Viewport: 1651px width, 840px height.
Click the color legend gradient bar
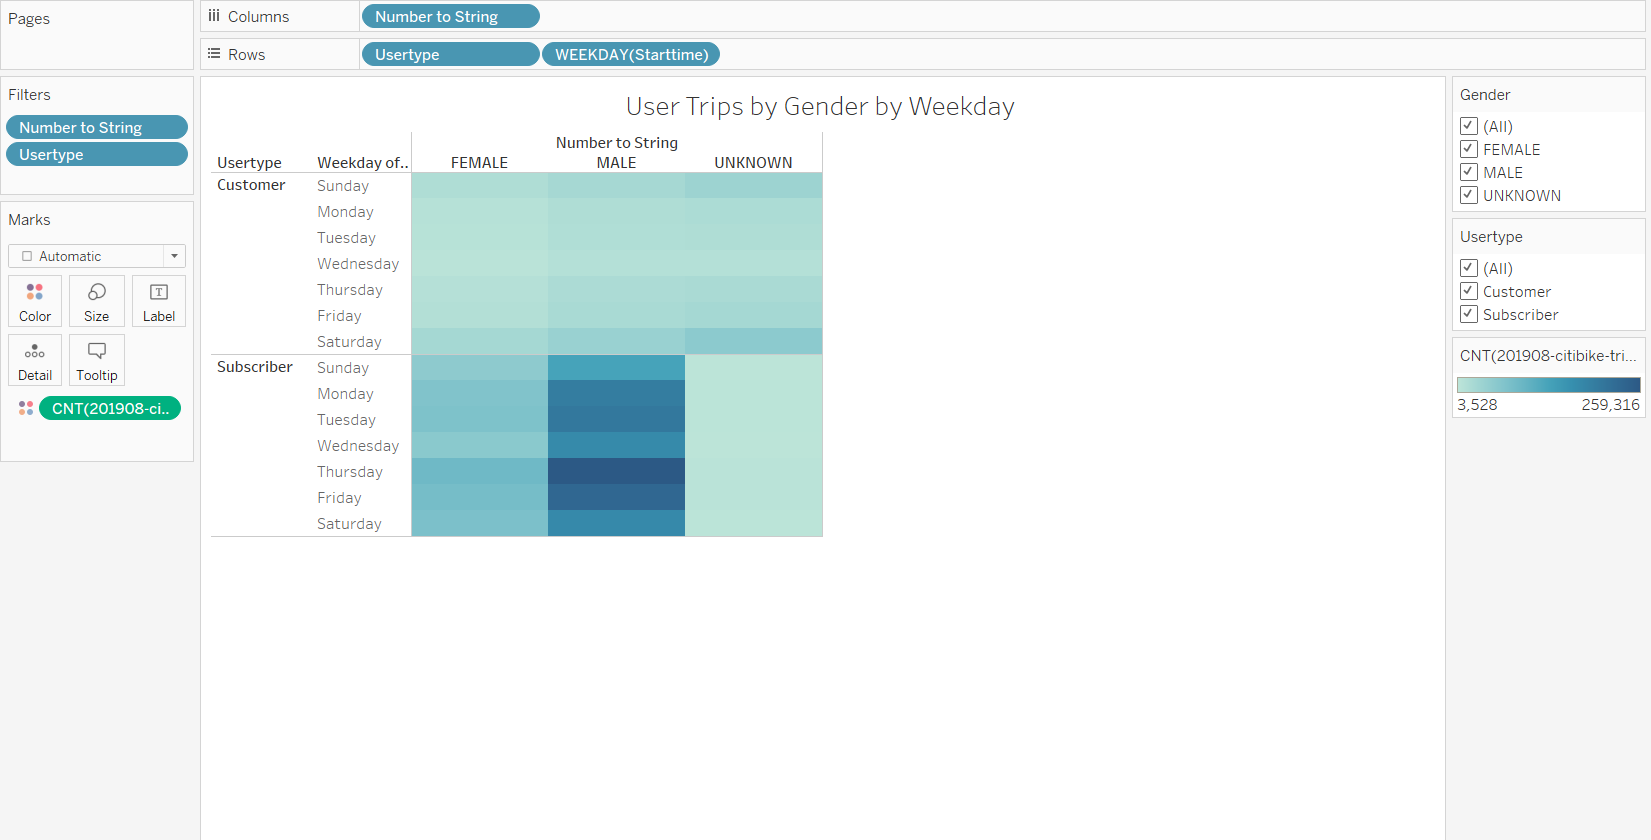(x=1549, y=385)
